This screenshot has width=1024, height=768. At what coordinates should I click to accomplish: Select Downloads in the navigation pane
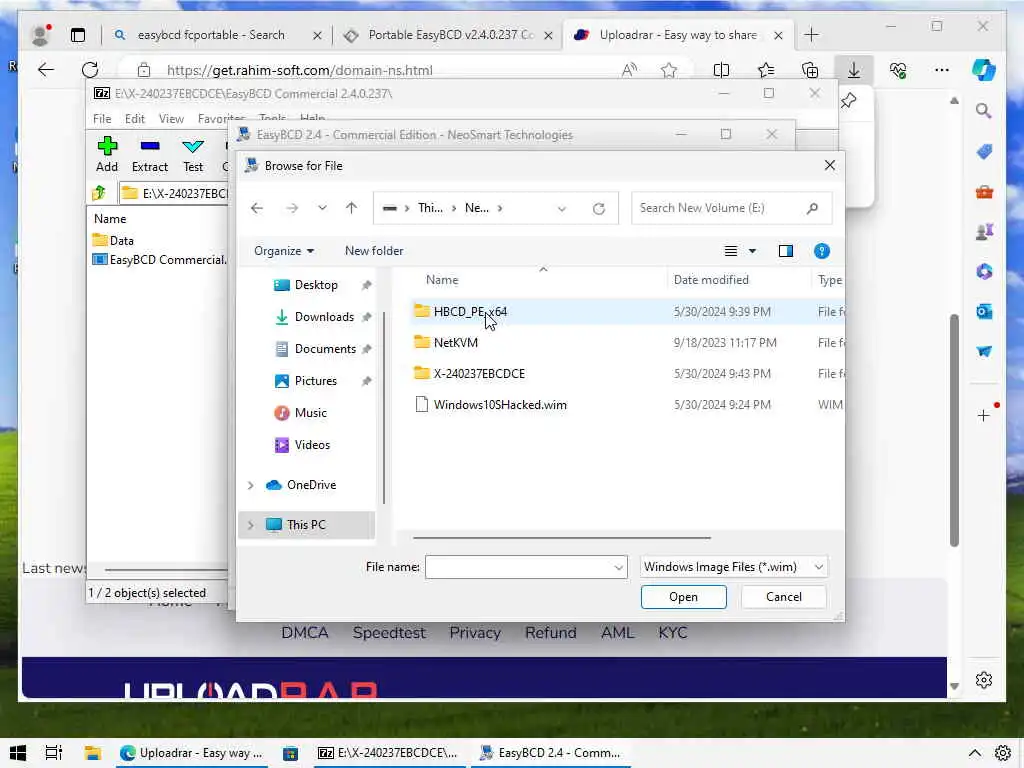[x=324, y=317]
